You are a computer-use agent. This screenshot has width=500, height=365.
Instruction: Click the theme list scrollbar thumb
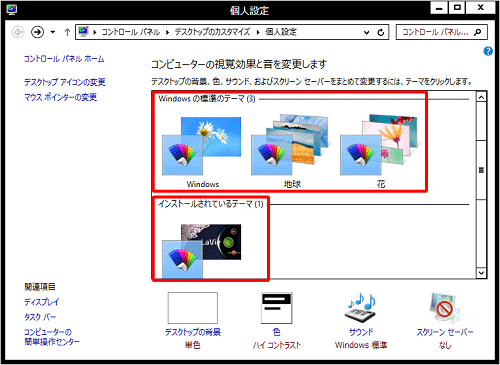coord(481,170)
